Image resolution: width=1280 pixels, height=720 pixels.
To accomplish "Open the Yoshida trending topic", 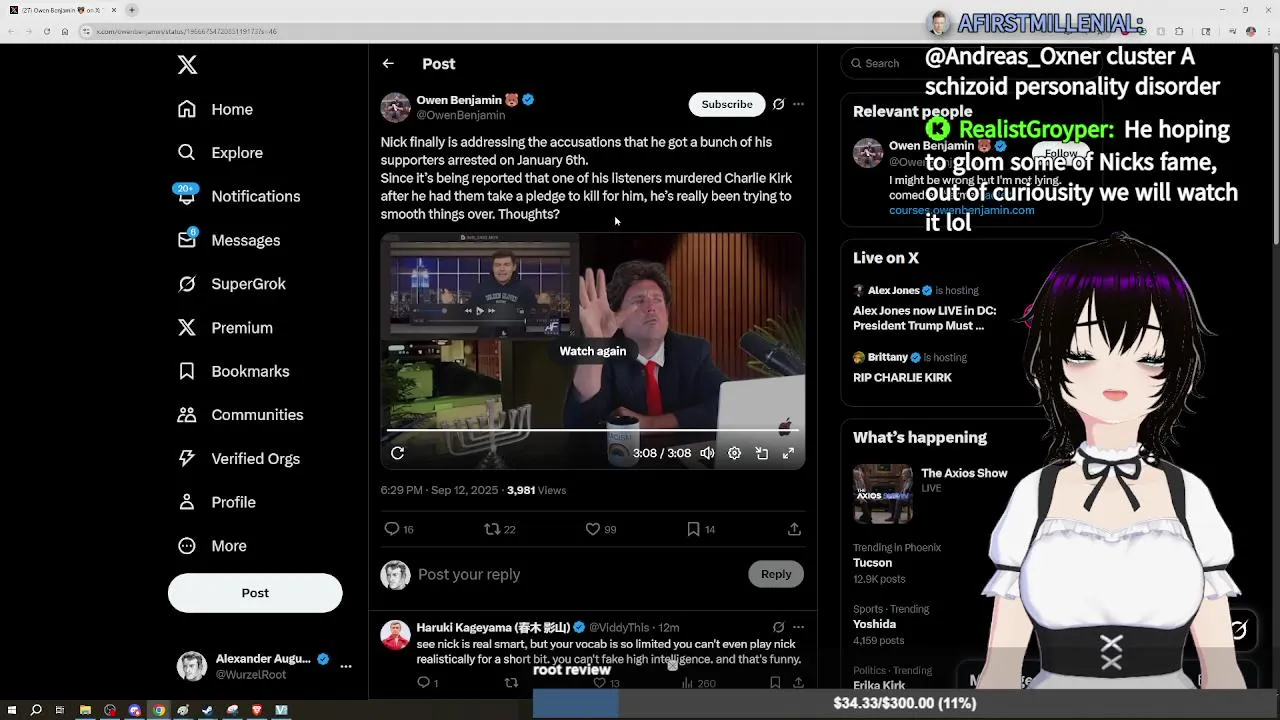I will (x=874, y=624).
